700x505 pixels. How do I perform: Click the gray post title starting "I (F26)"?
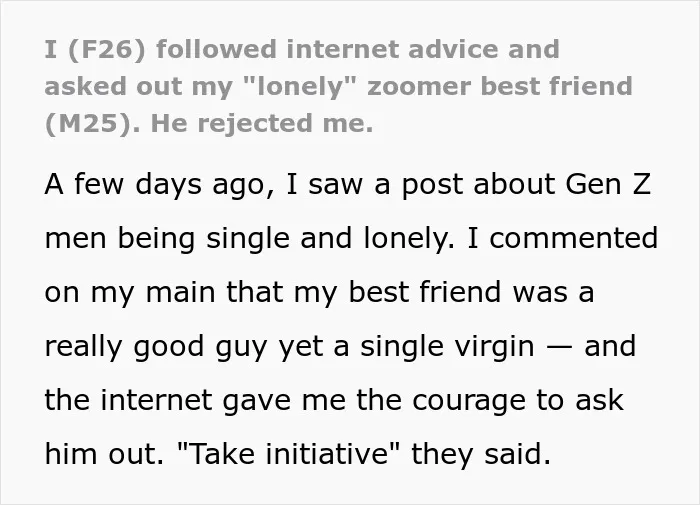[x=338, y=86]
